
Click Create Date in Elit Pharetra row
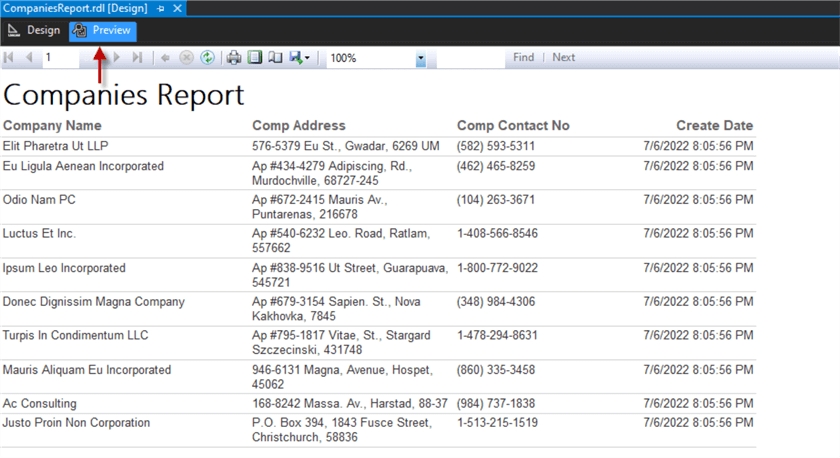click(699, 146)
